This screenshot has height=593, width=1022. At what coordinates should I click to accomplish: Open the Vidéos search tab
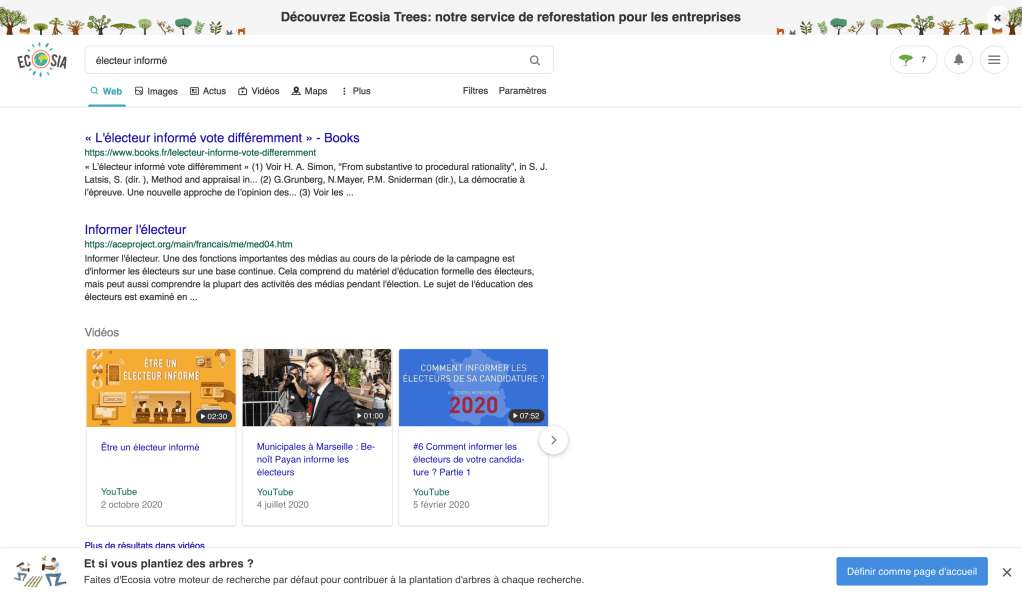[x=259, y=91]
